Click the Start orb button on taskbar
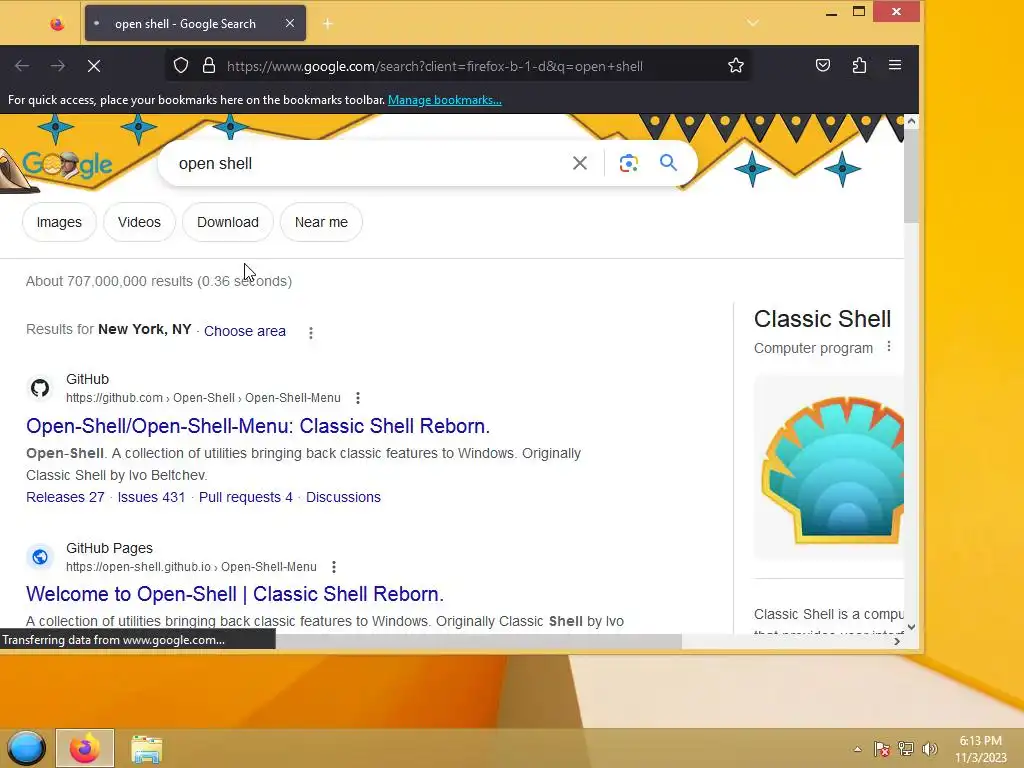Screen dimensions: 1024x768 (26, 748)
